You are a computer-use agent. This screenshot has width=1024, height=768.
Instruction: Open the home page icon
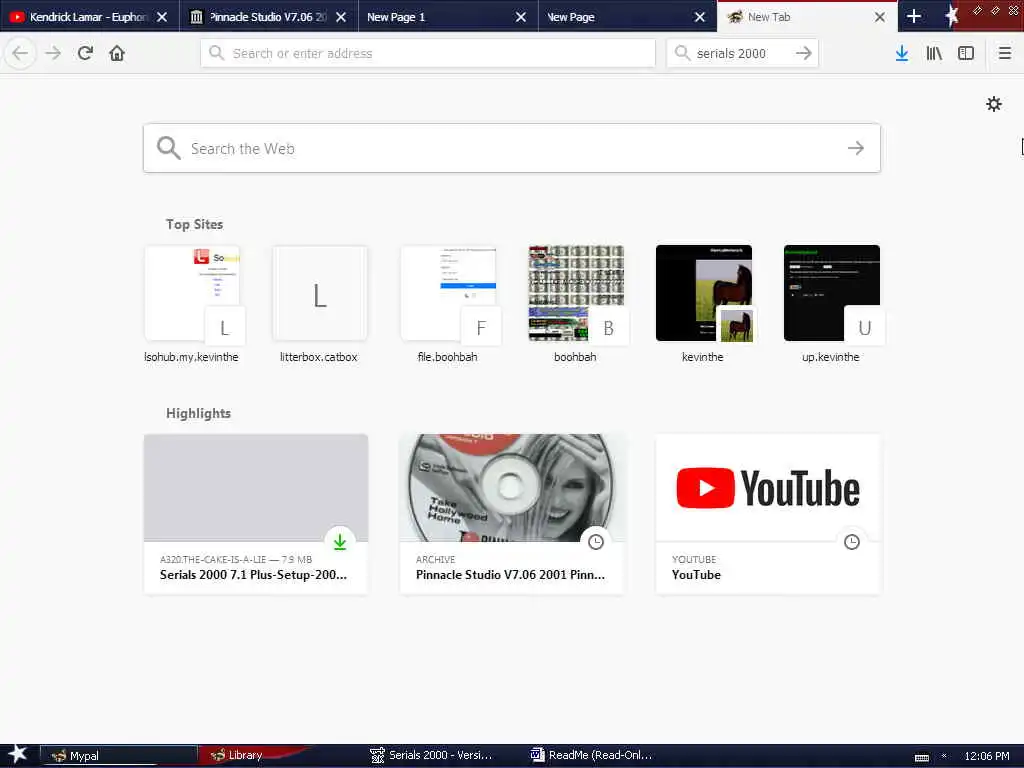[117, 53]
